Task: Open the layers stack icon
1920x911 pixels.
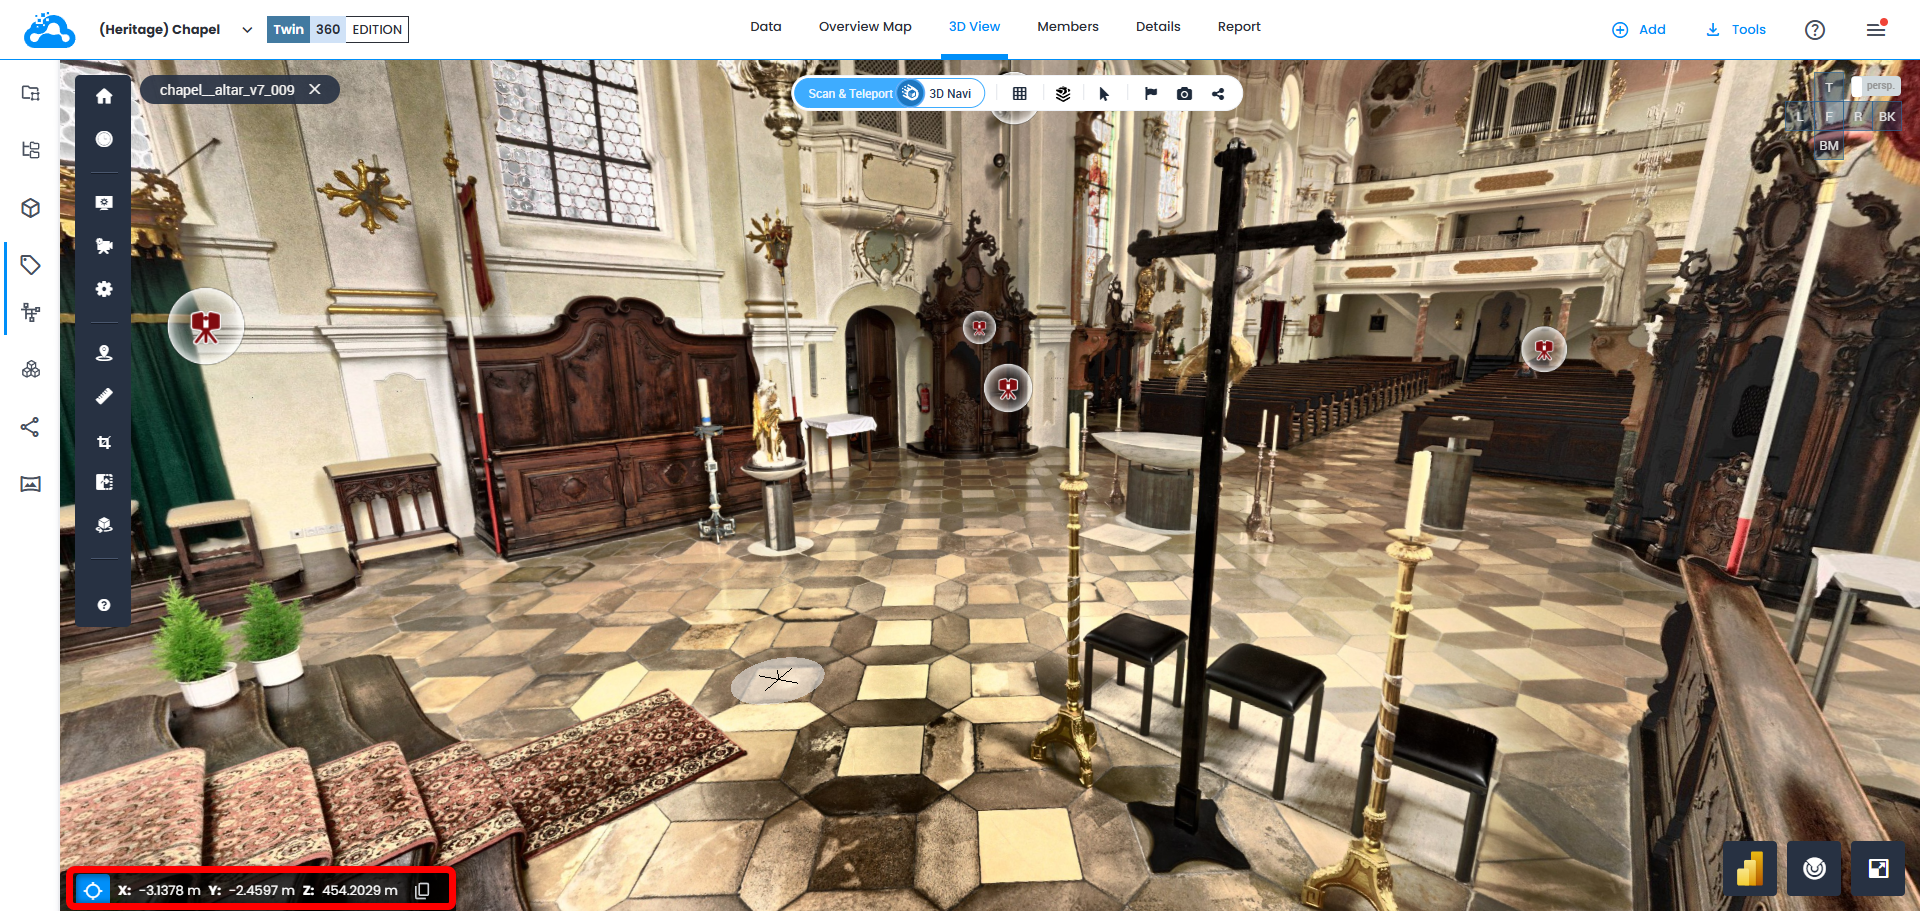Action: (x=1063, y=94)
